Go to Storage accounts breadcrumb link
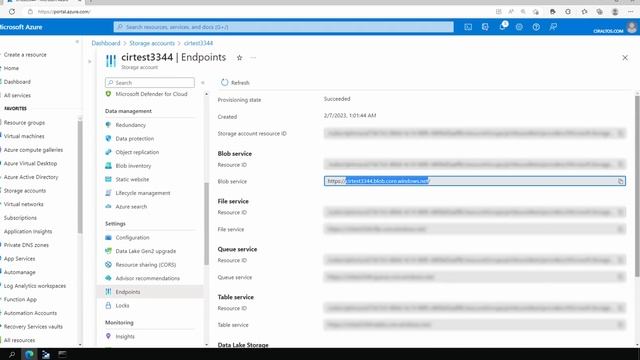This screenshot has height=360, width=640. coord(152,43)
